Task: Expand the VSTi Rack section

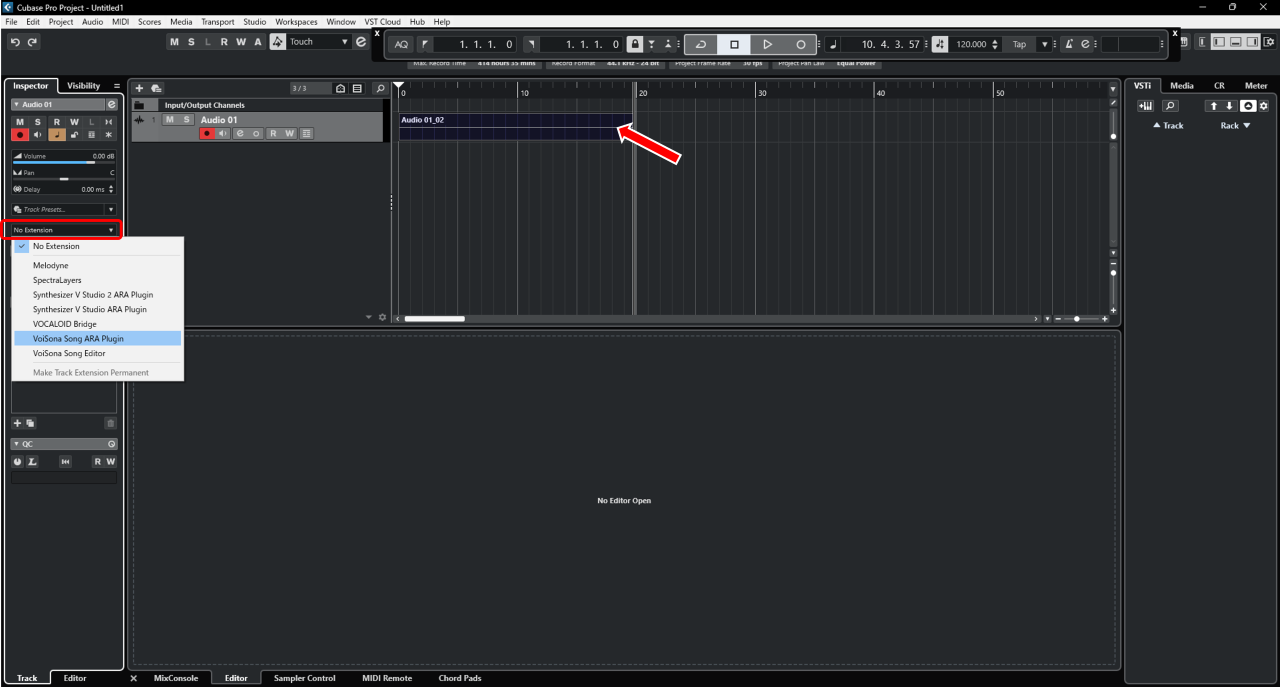Action: pyautogui.click(x=1236, y=126)
